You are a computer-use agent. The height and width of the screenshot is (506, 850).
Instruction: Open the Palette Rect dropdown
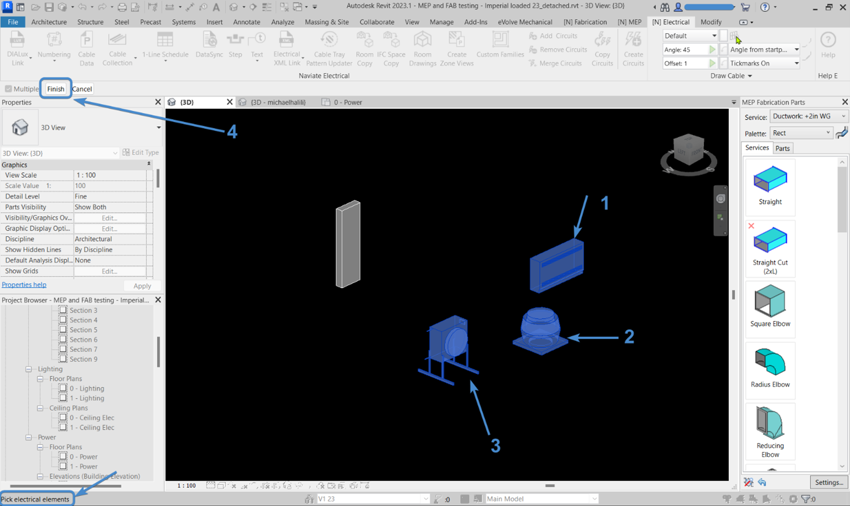click(x=801, y=133)
